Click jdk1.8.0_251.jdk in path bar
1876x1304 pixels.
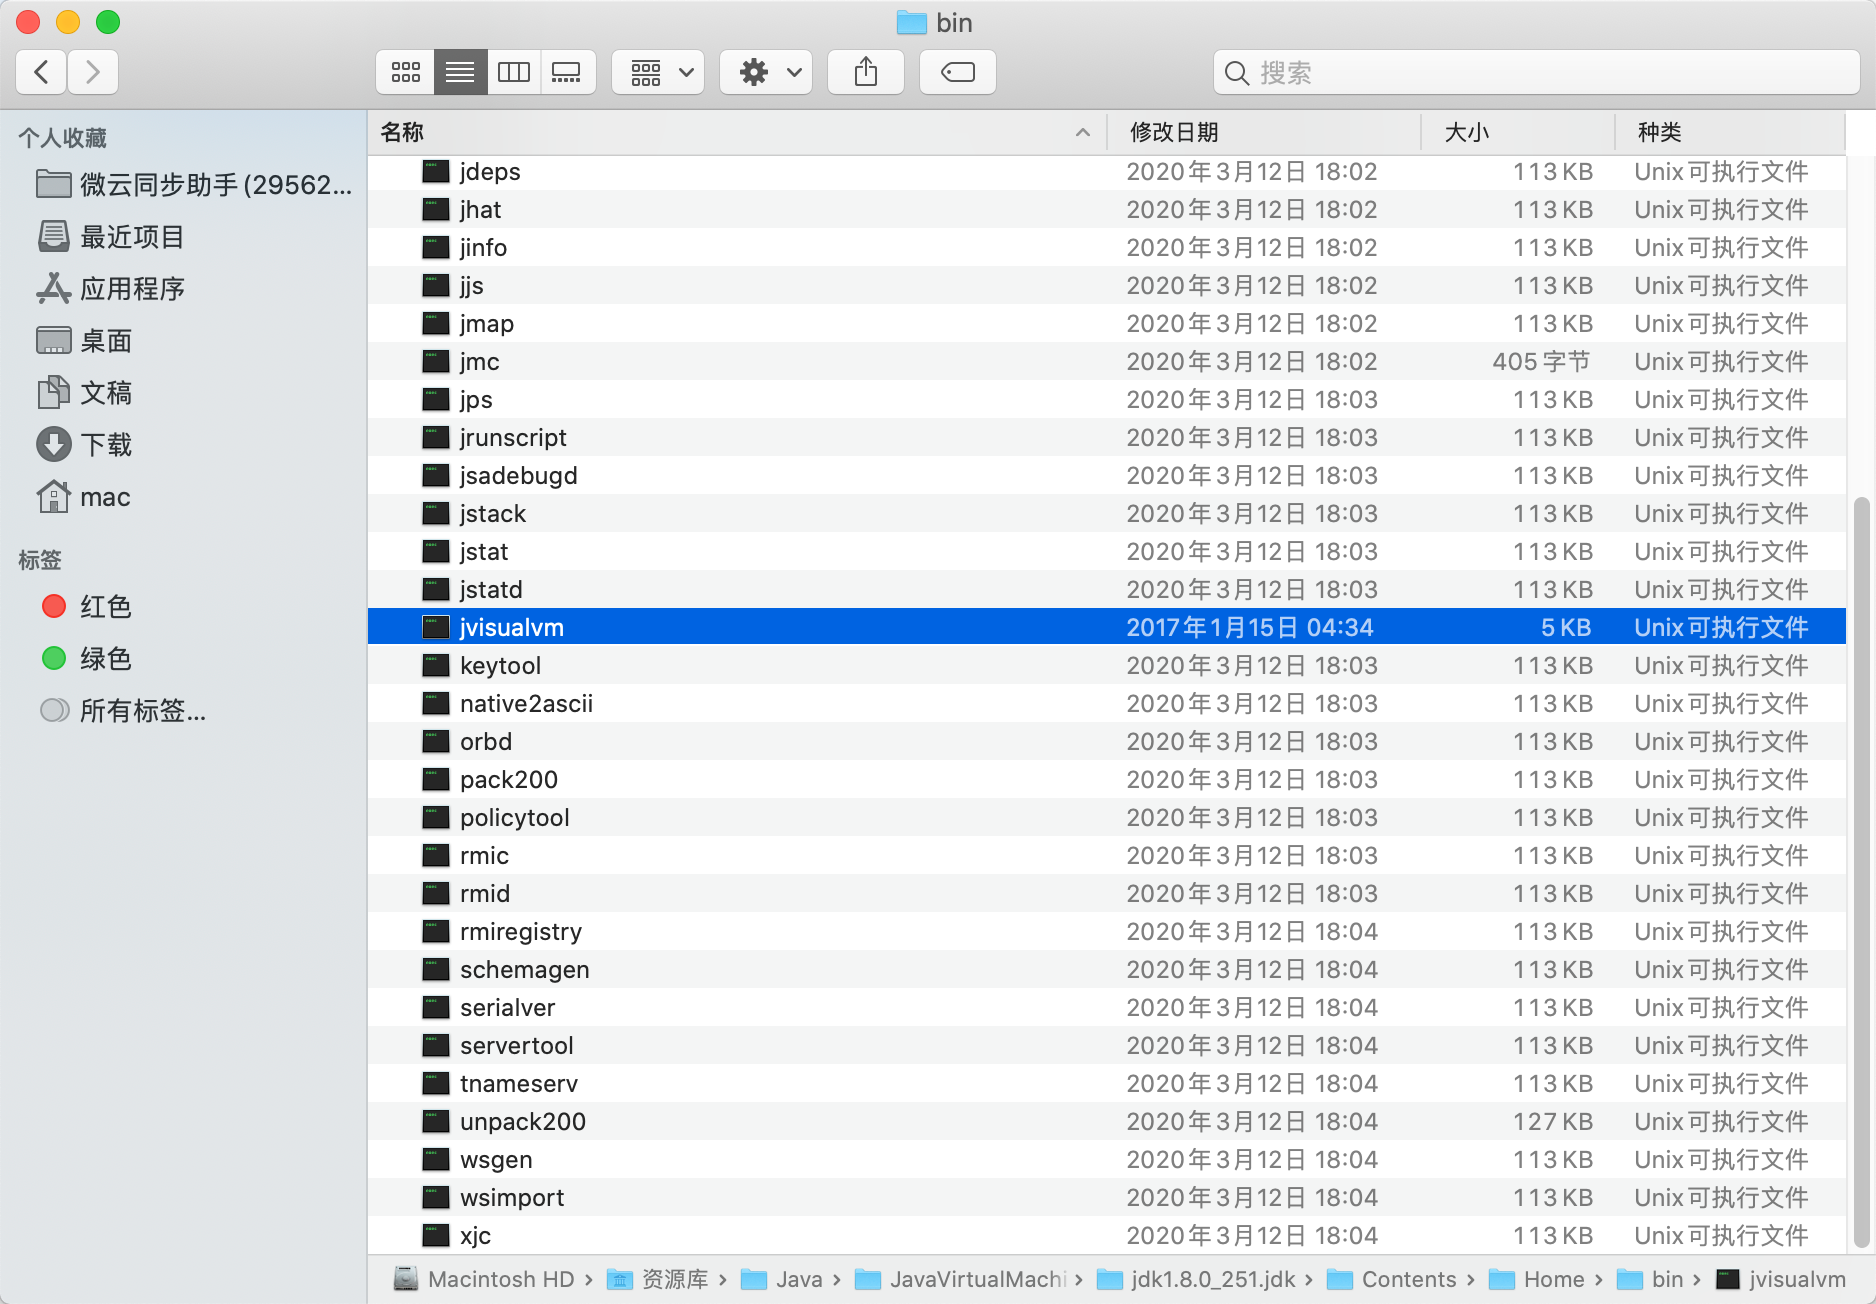tap(1197, 1280)
